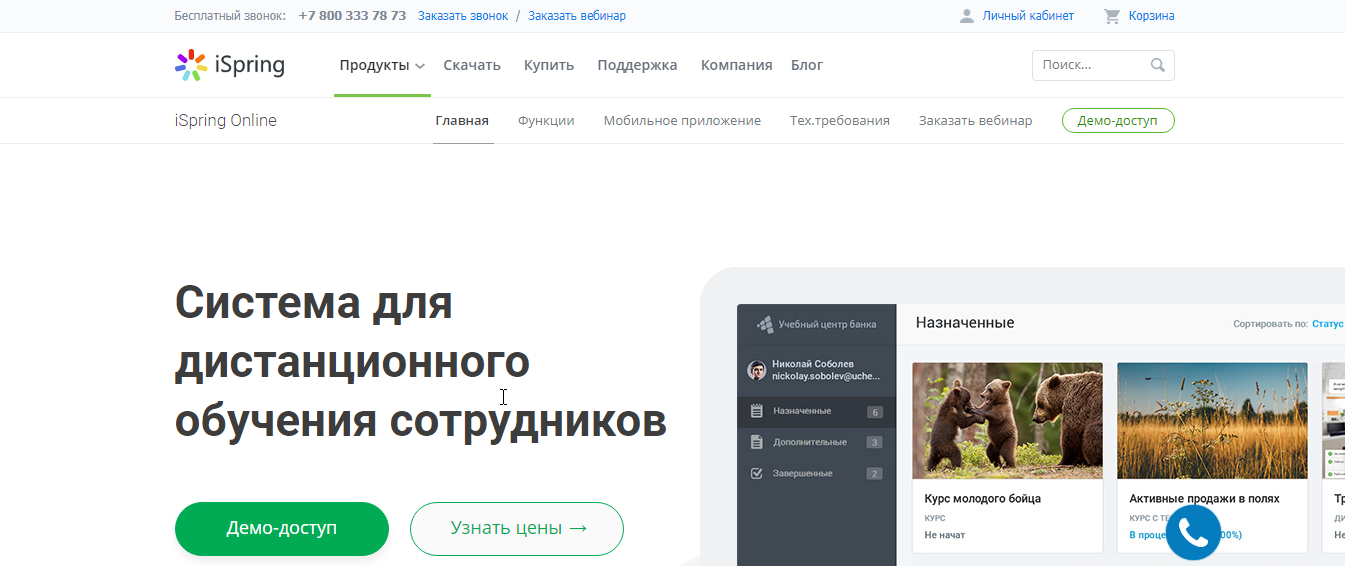The image size is (1345, 566).
Task: Click the Завершенные count badge 2
Action: [875, 474]
